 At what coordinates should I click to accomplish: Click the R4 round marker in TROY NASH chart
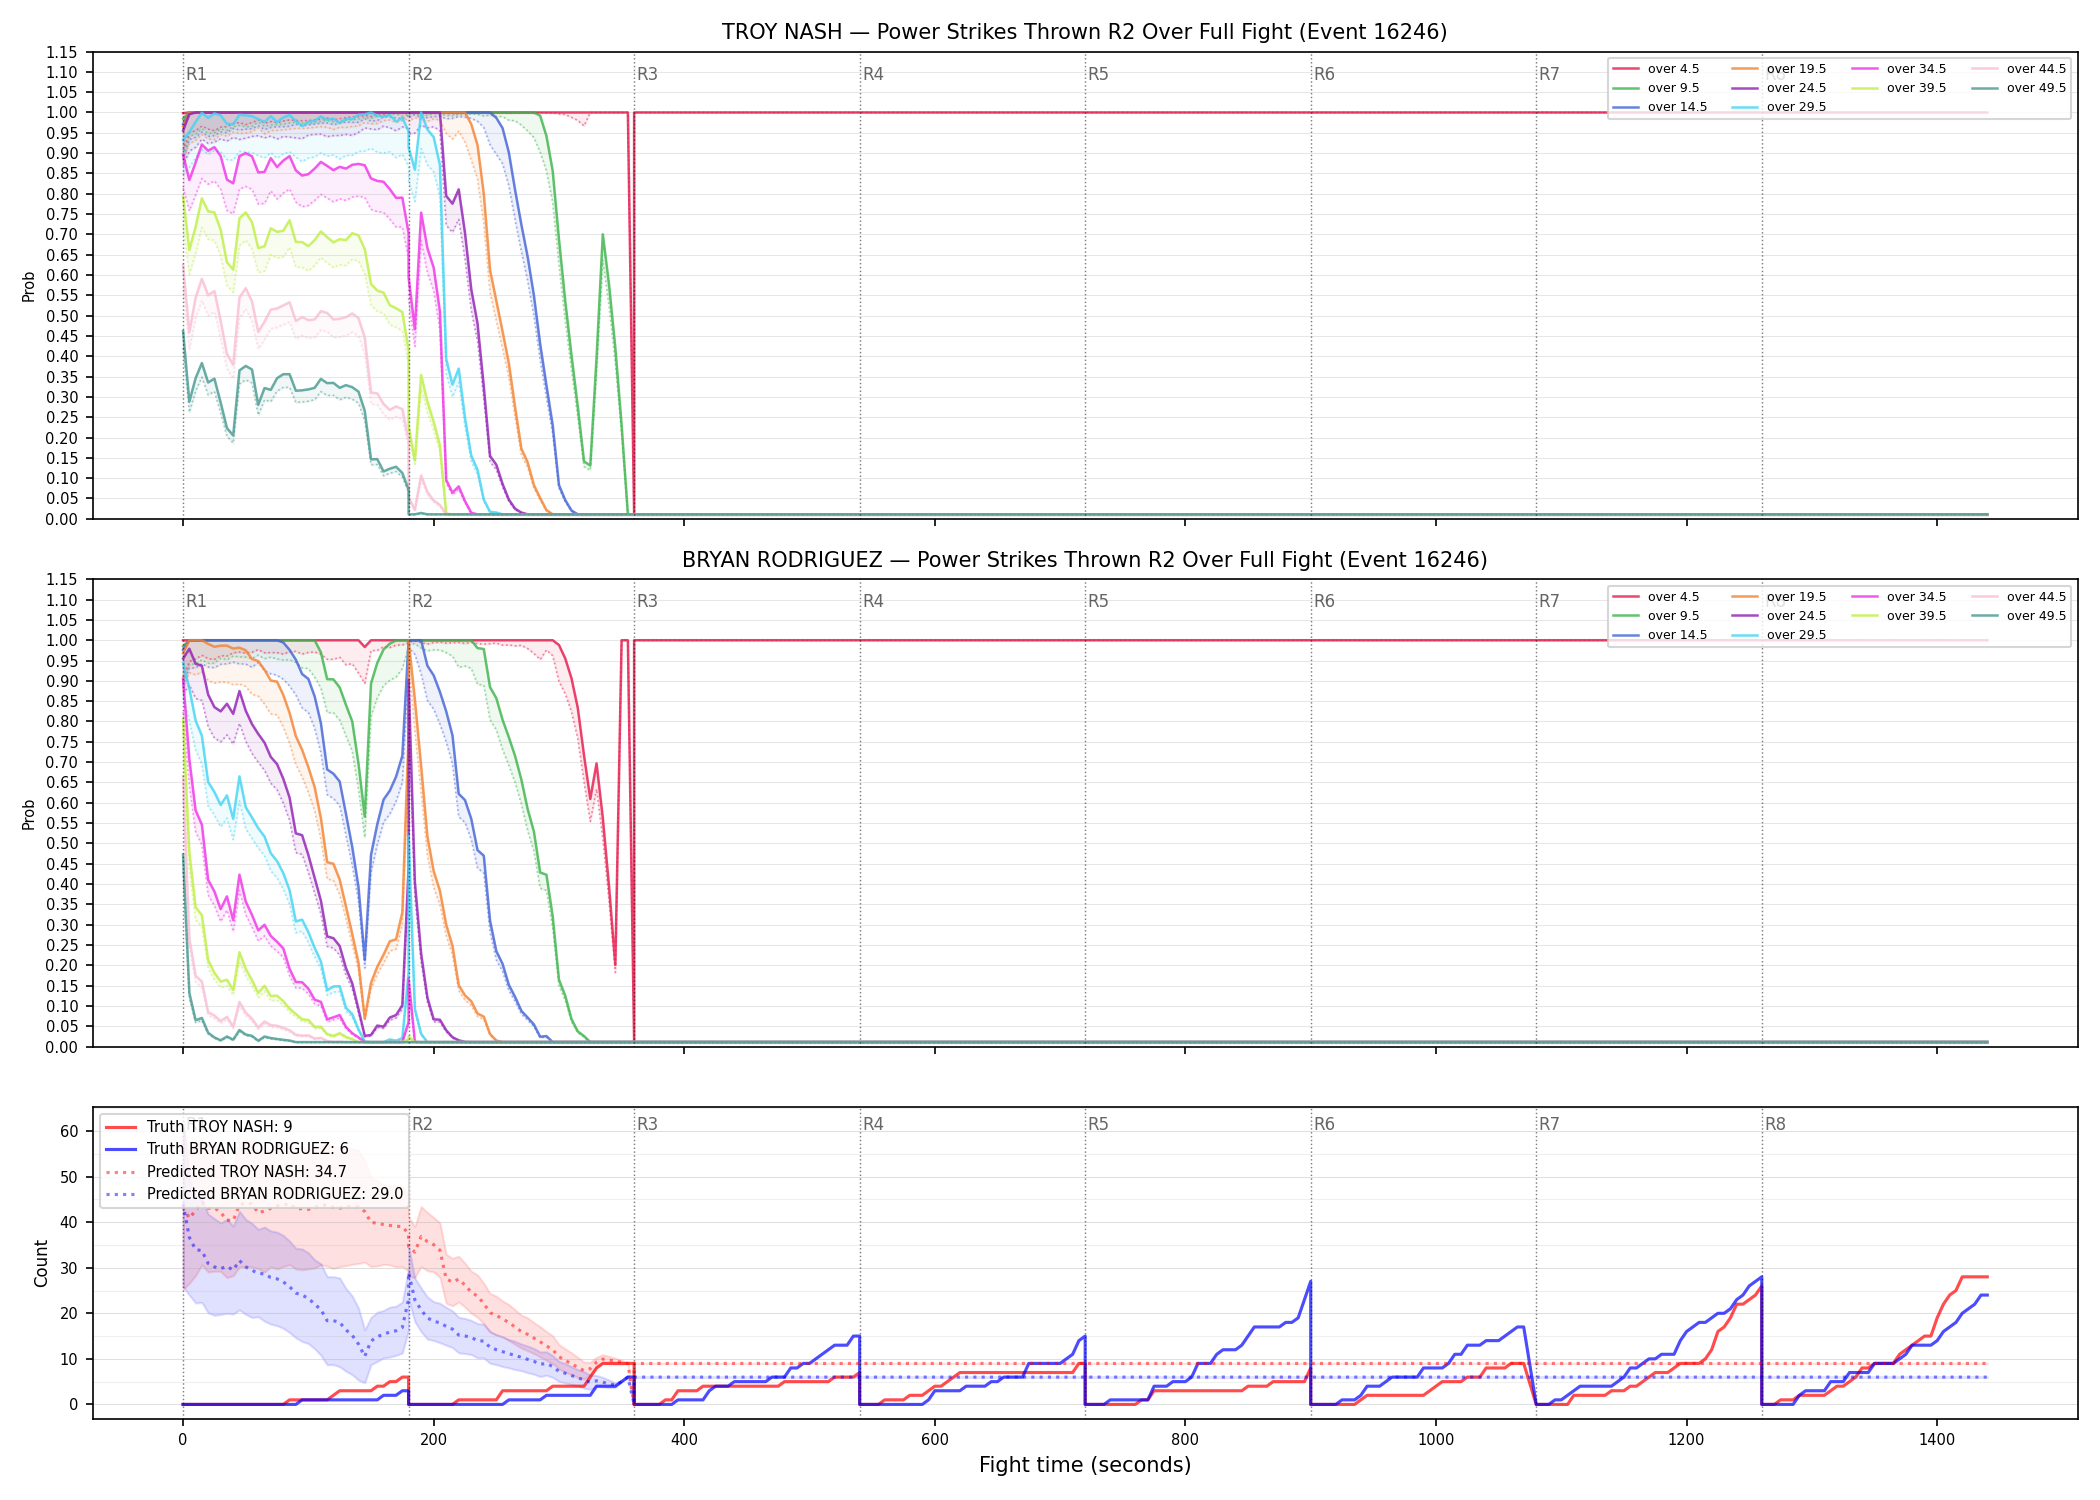click(x=873, y=74)
